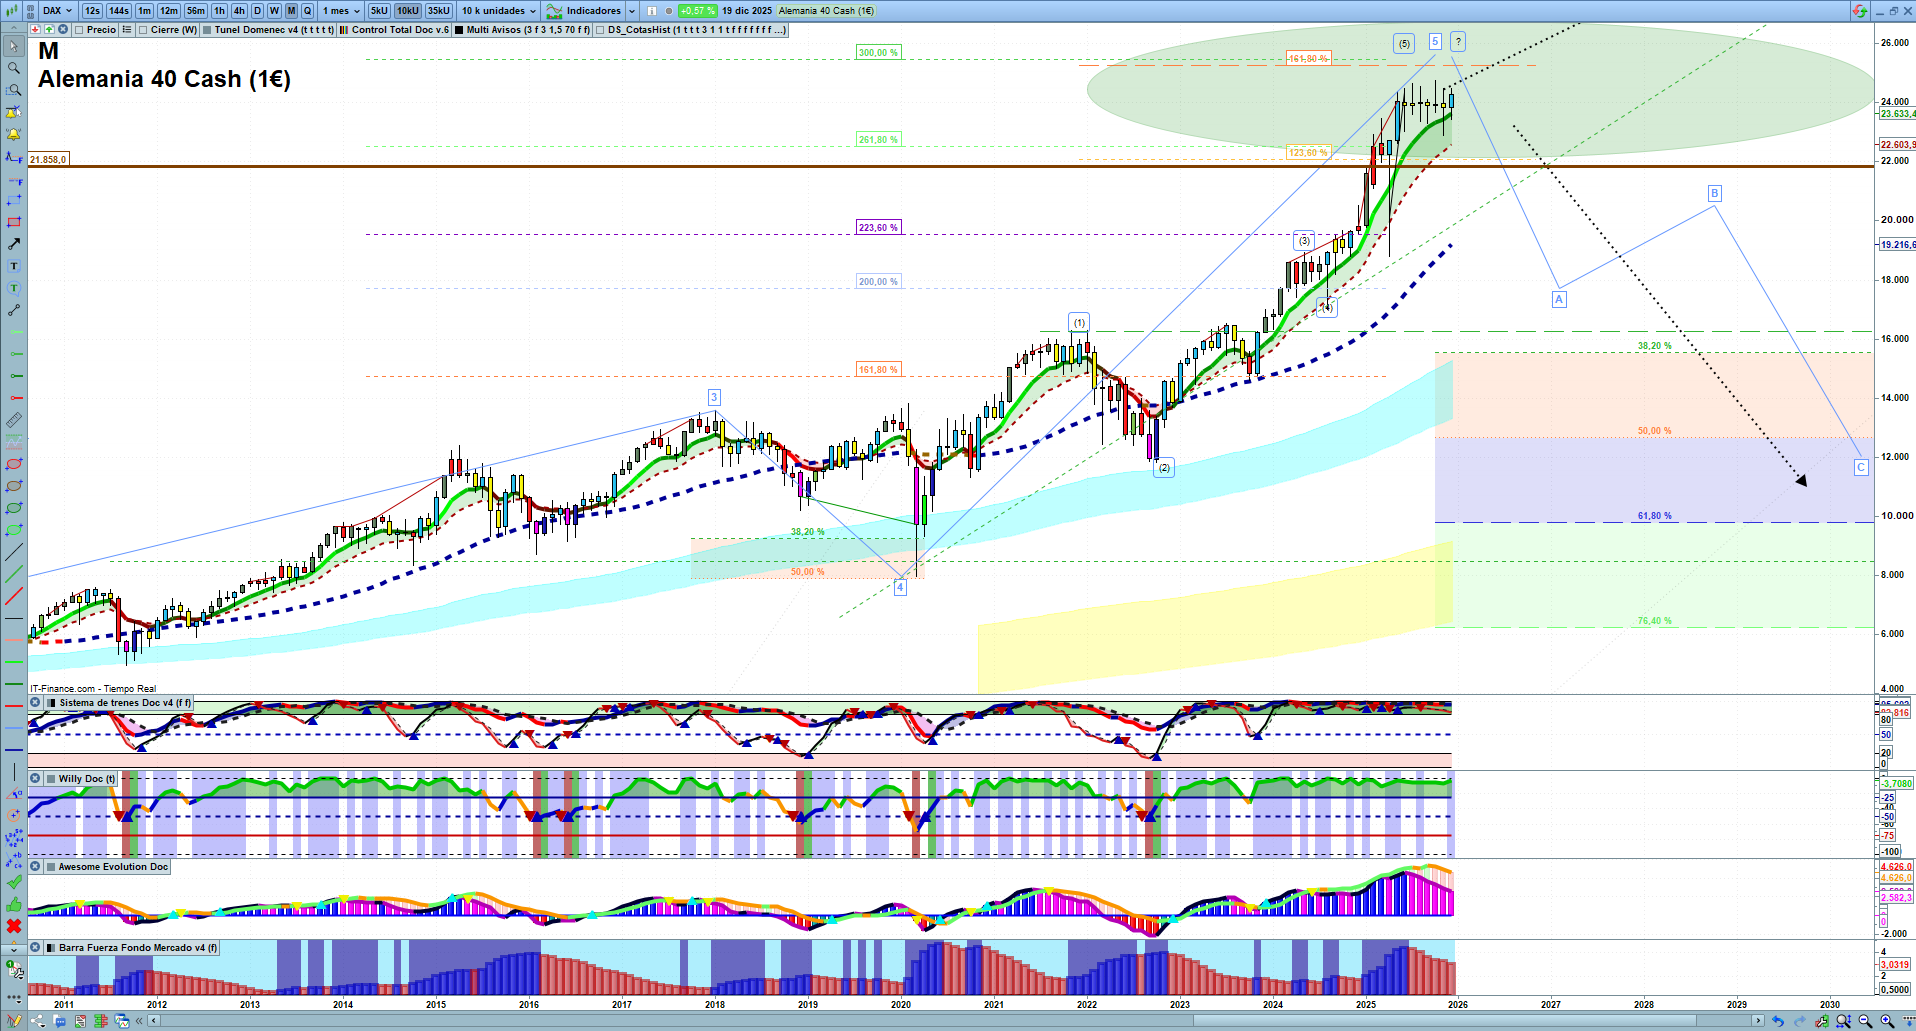The width and height of the screenshot is (1916, 1031).
Task: Select the ruler measurement tool
Action: (x=14, y=420)
